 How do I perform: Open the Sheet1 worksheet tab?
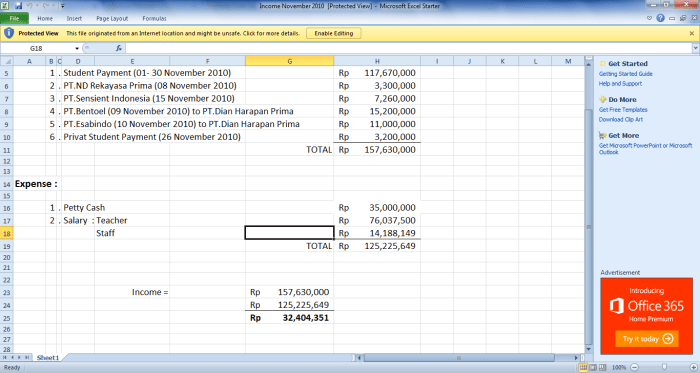(47, 357)
